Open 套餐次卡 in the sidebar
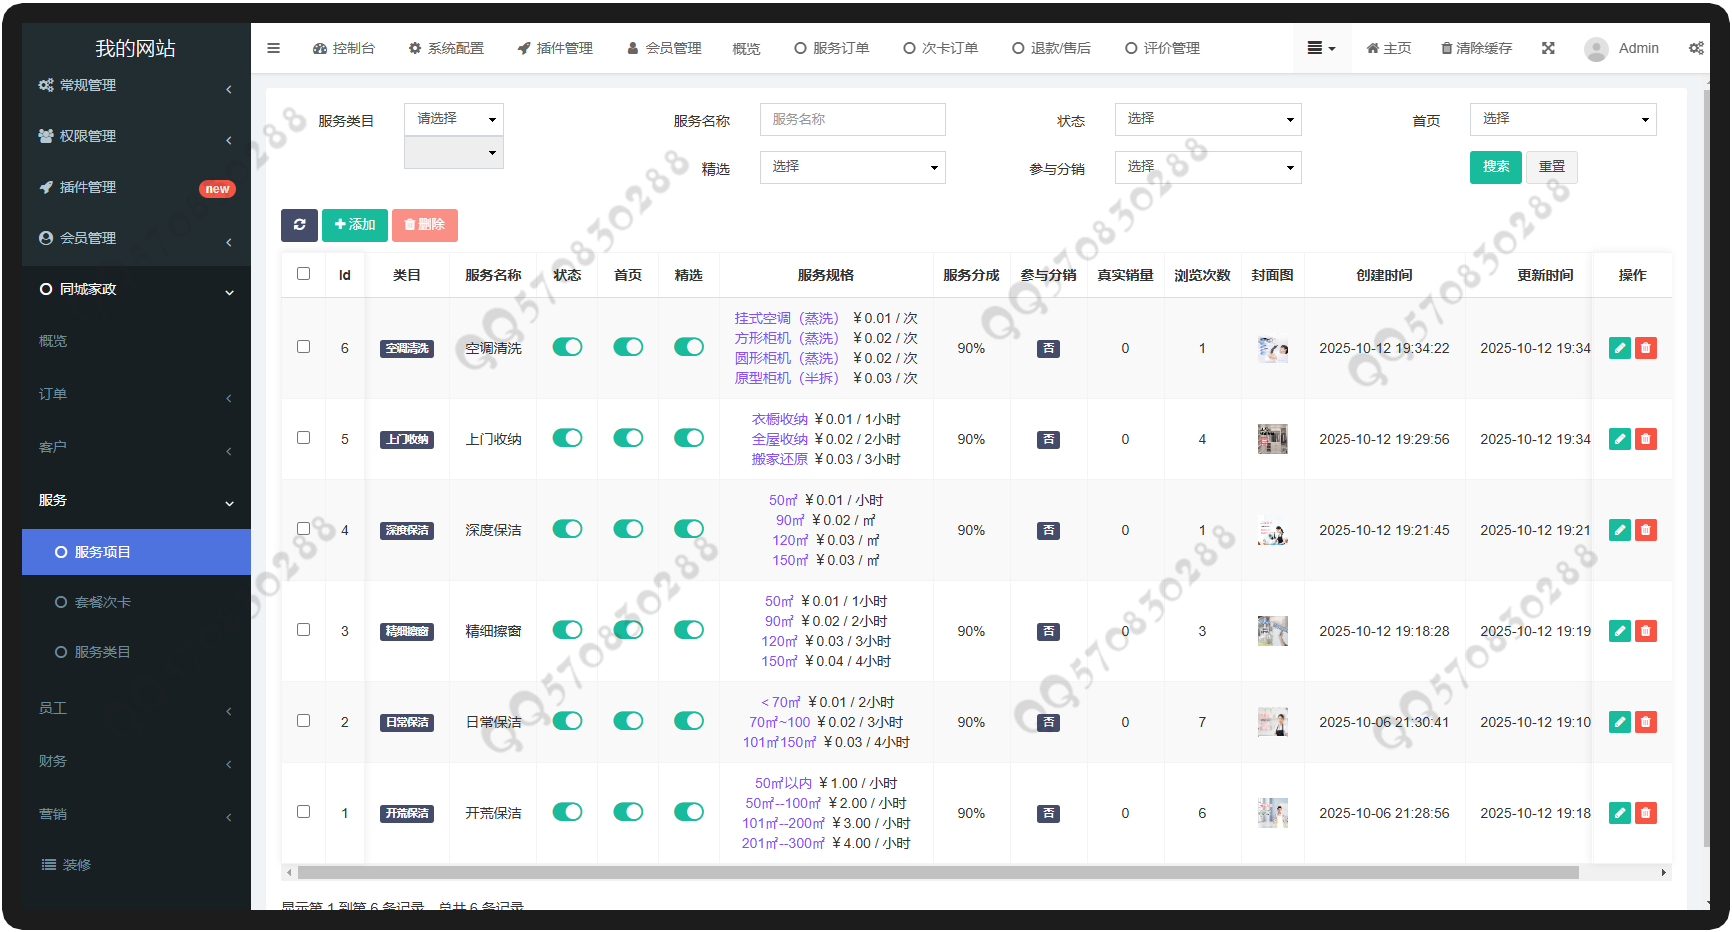 [103, 602]
